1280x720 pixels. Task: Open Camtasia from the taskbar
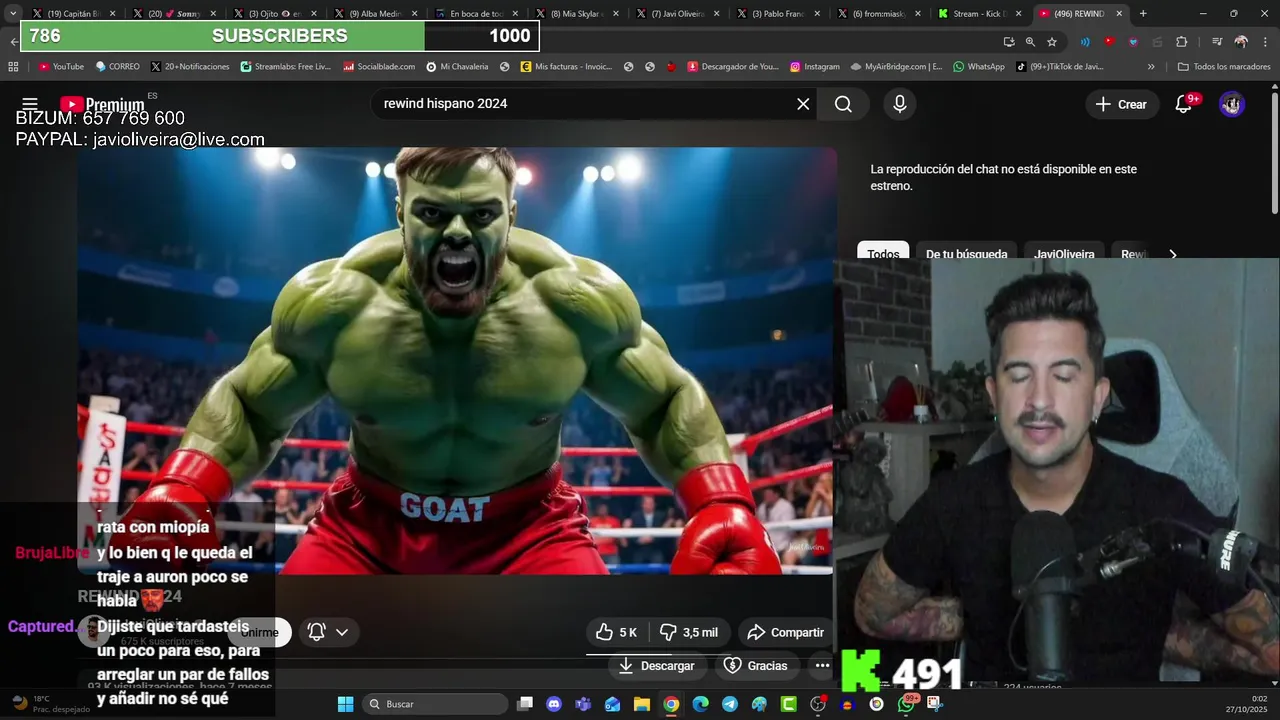tap(789, 704)
